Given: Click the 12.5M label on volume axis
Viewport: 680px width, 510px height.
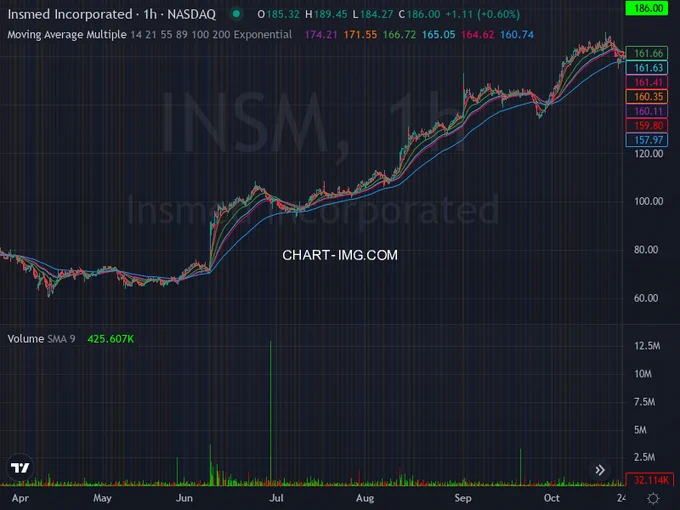Looking at the screenshot, I should [x=645, y=346].
